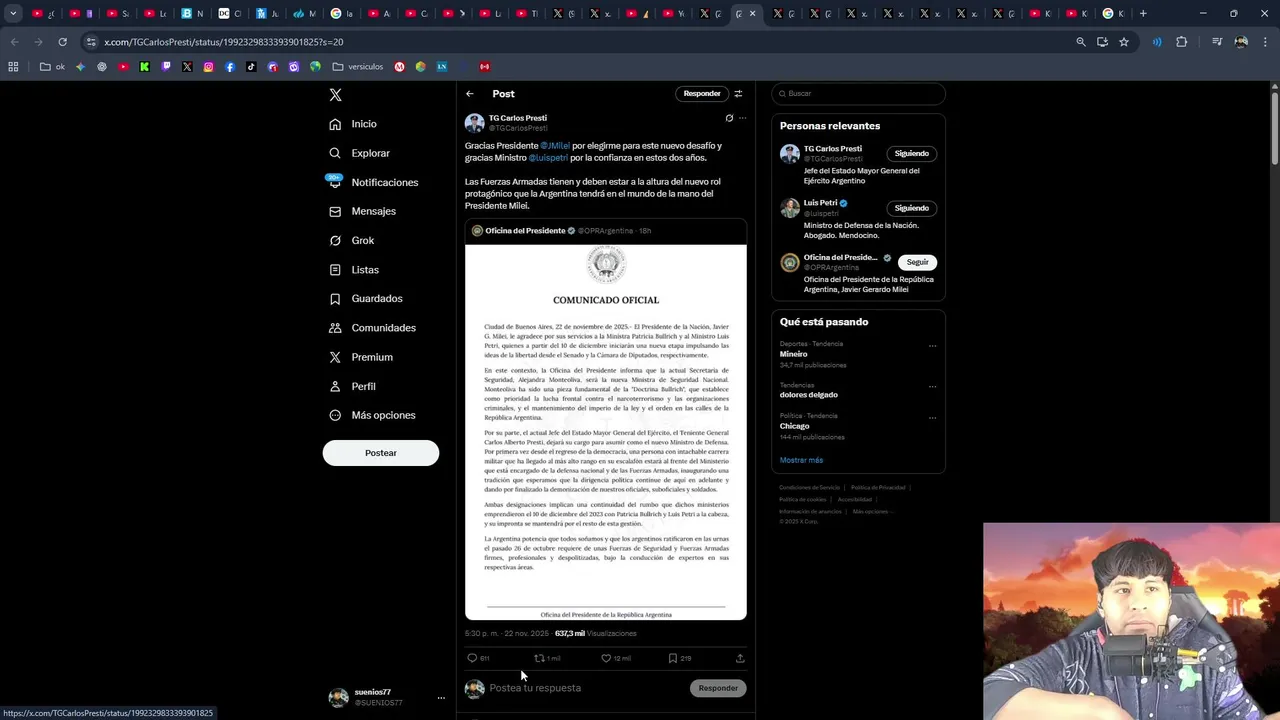Click Siguiendo for TG Carlos Presti
This screenshot has height=720, width=1280.
click(911, 154)
